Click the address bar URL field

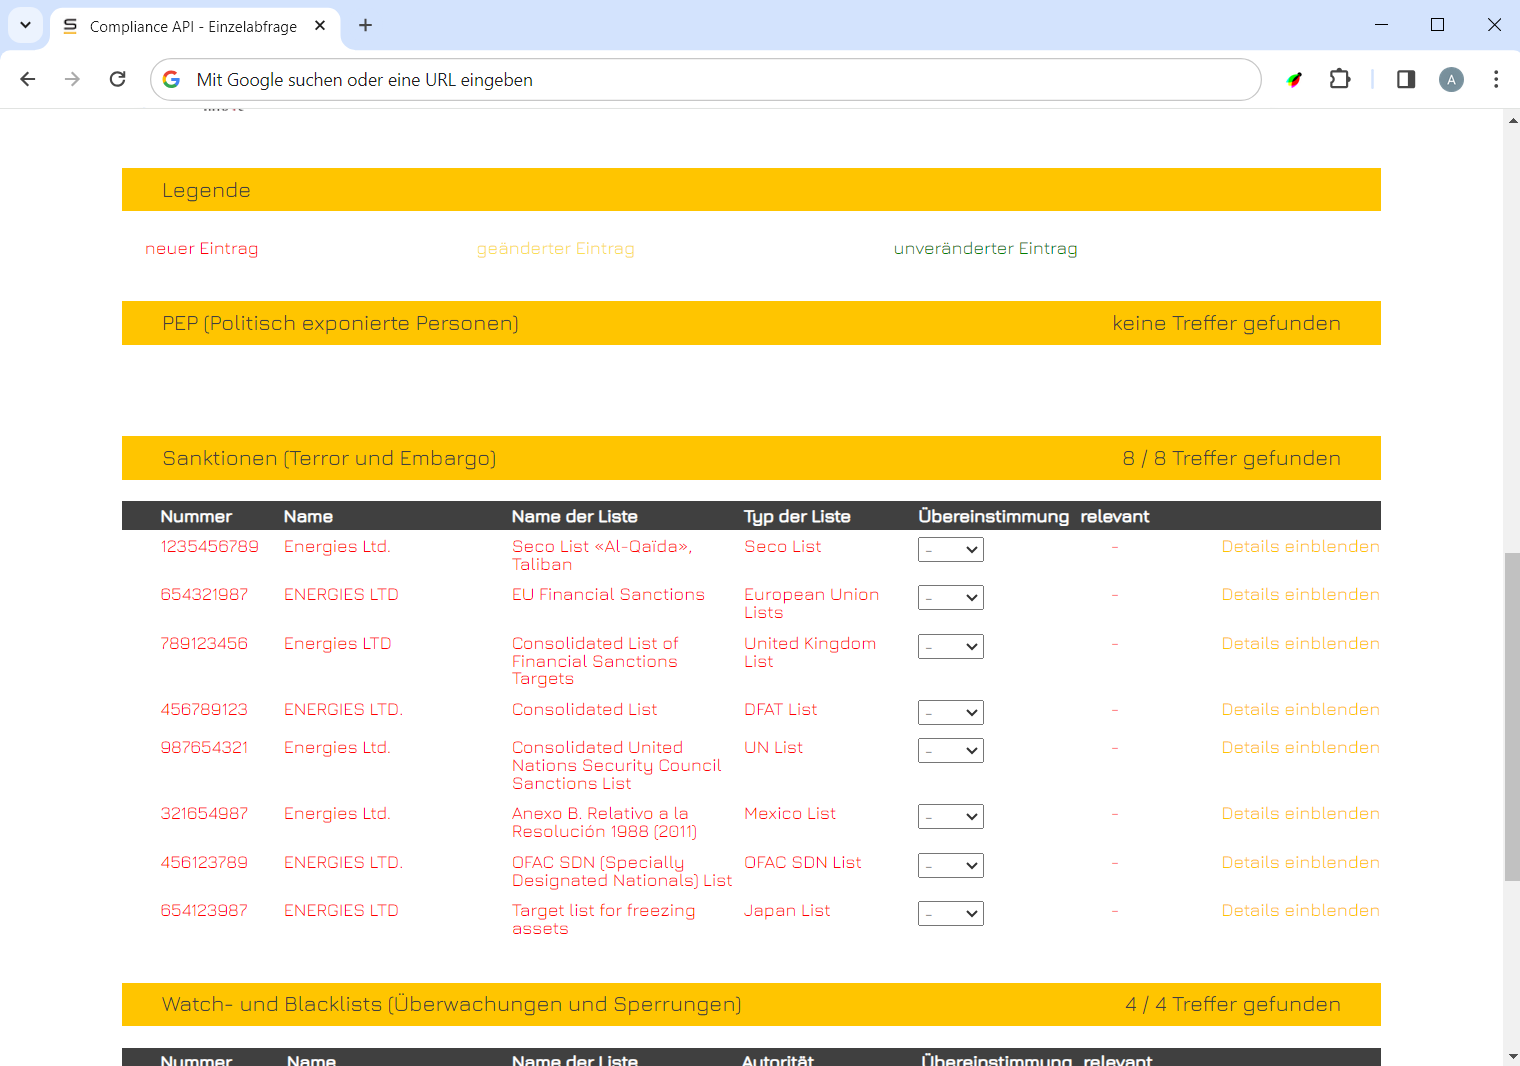point(700,79)
